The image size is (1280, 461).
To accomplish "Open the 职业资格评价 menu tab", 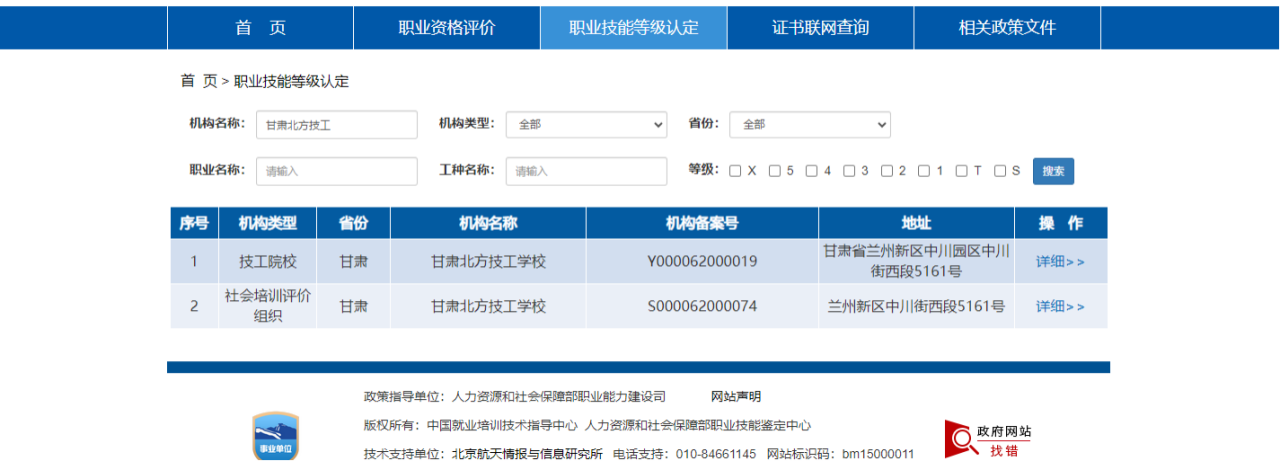I will pos(446,28).
